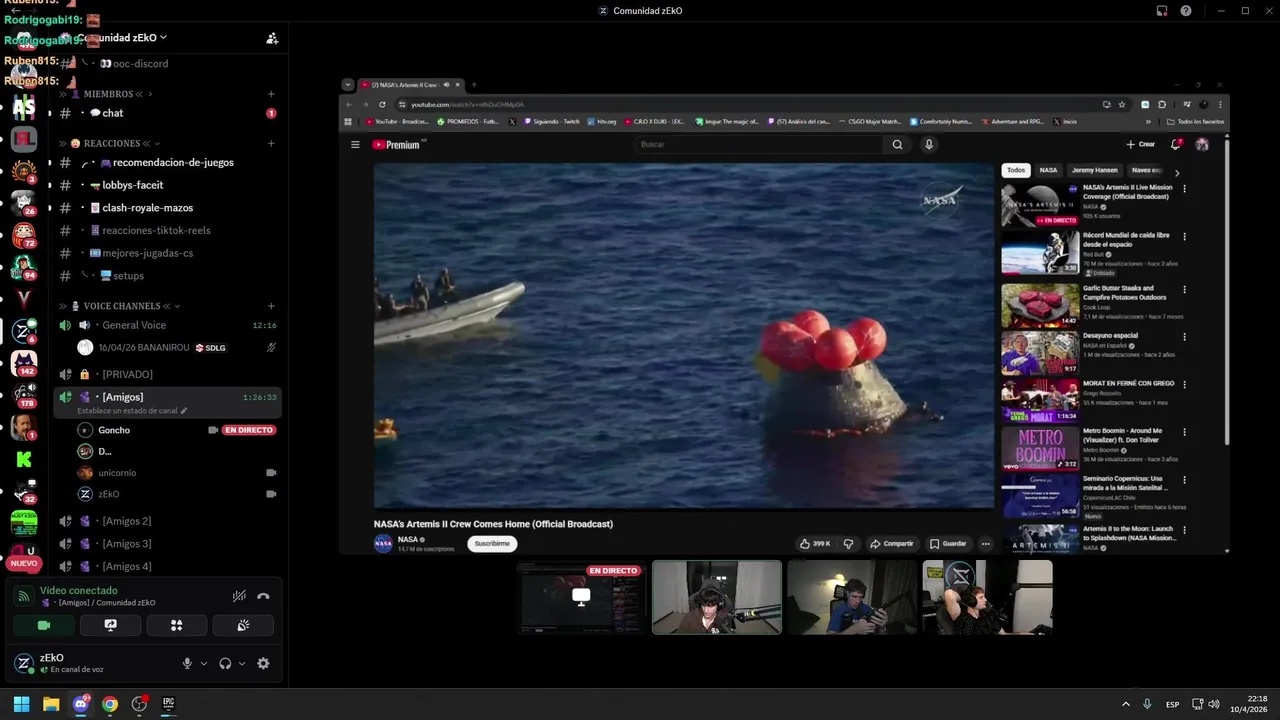Click the EN DIRECTO badge next to Goncho
Viewport: 1280px width, 720px height.
pos(249,430)
